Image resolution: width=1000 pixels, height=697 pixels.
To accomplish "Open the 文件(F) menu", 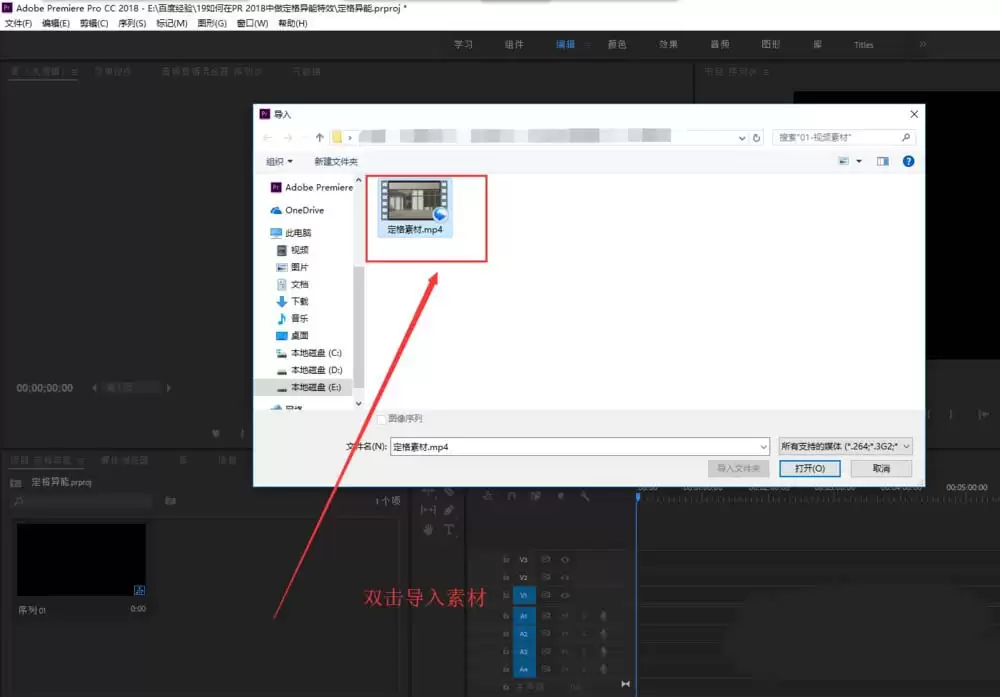I will tap(19, 23).
